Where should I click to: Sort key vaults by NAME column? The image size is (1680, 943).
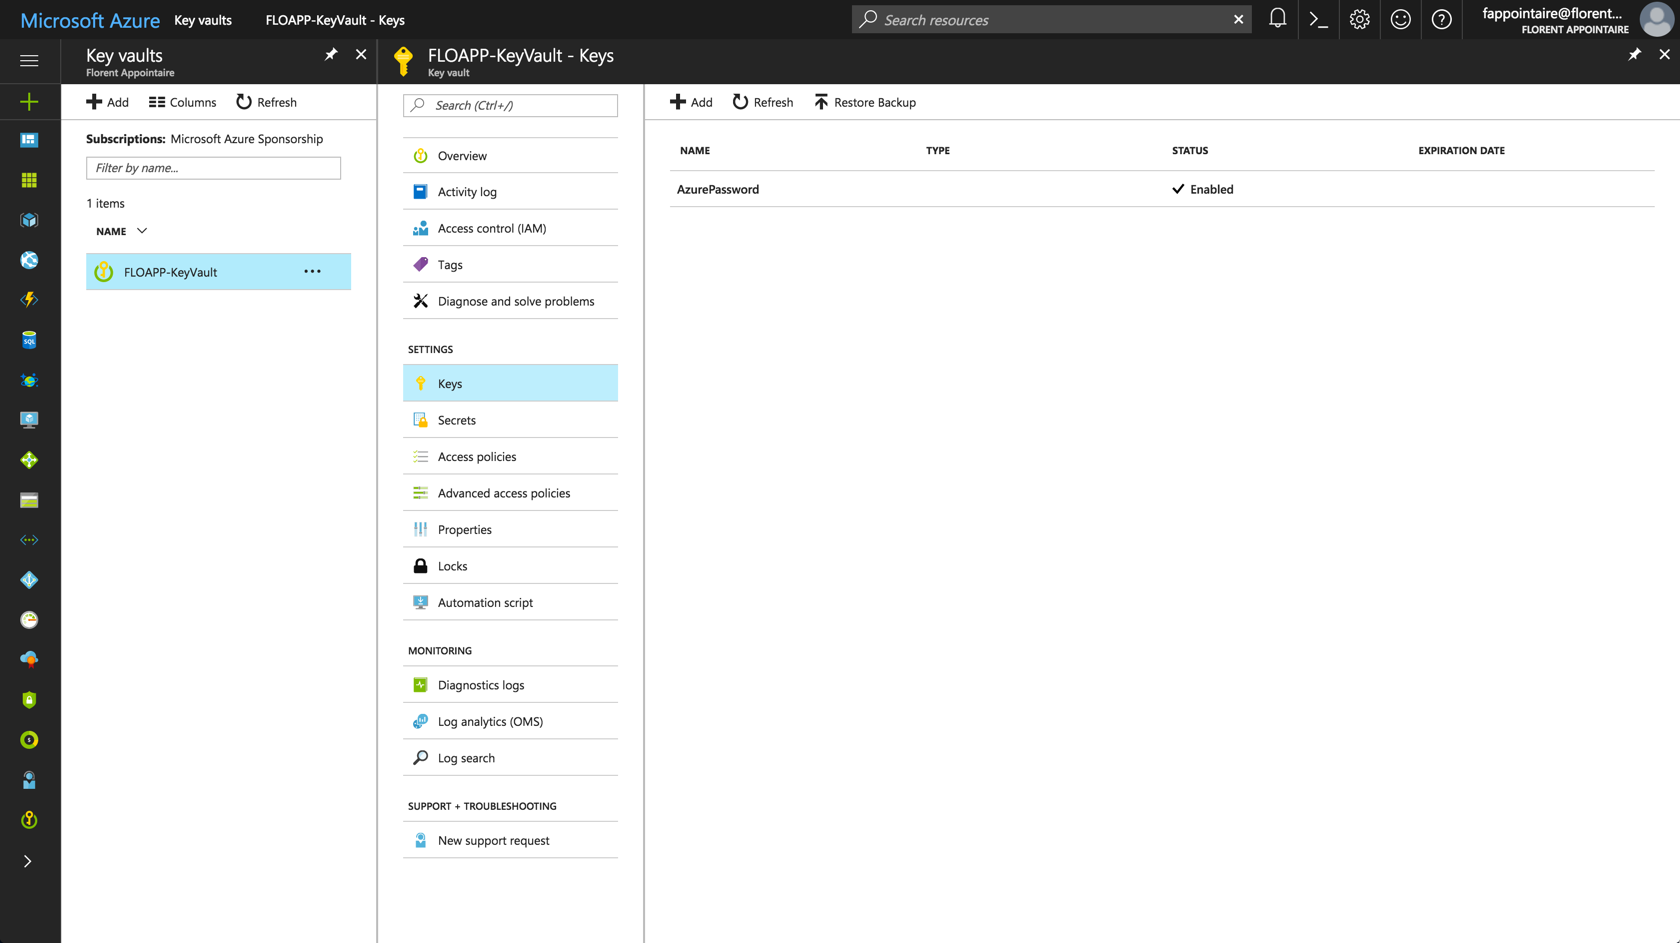click(x=121, y=231)
